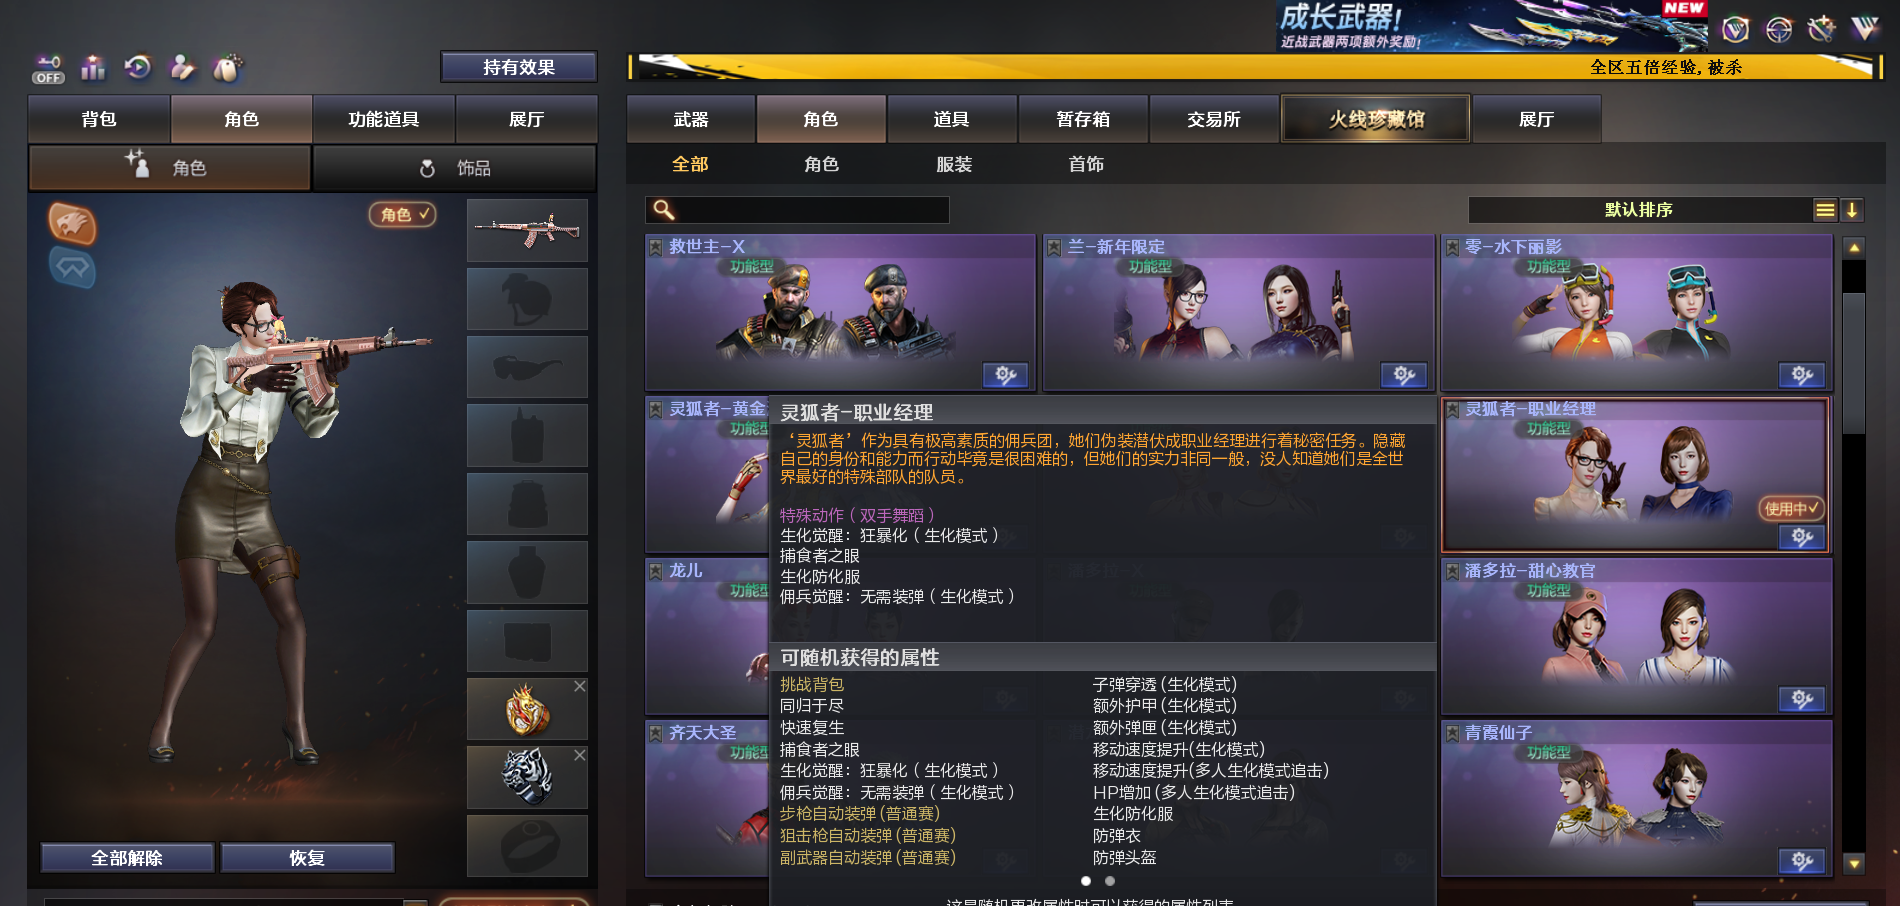Viewport: 1900px width, 906px height.
Task: Click the 全部解除 button
Action: pyautogui.click(x=127, y=858)
